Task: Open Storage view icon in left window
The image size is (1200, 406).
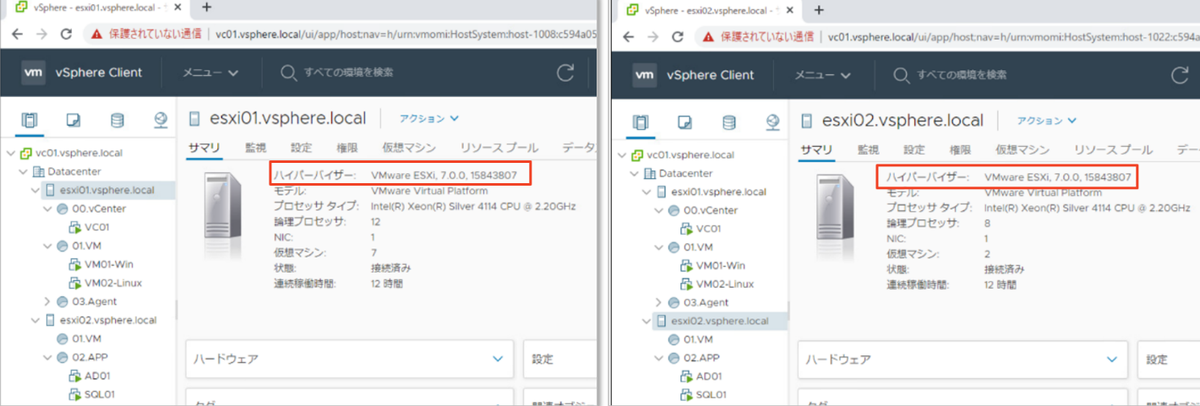Action: coord(117,121)
